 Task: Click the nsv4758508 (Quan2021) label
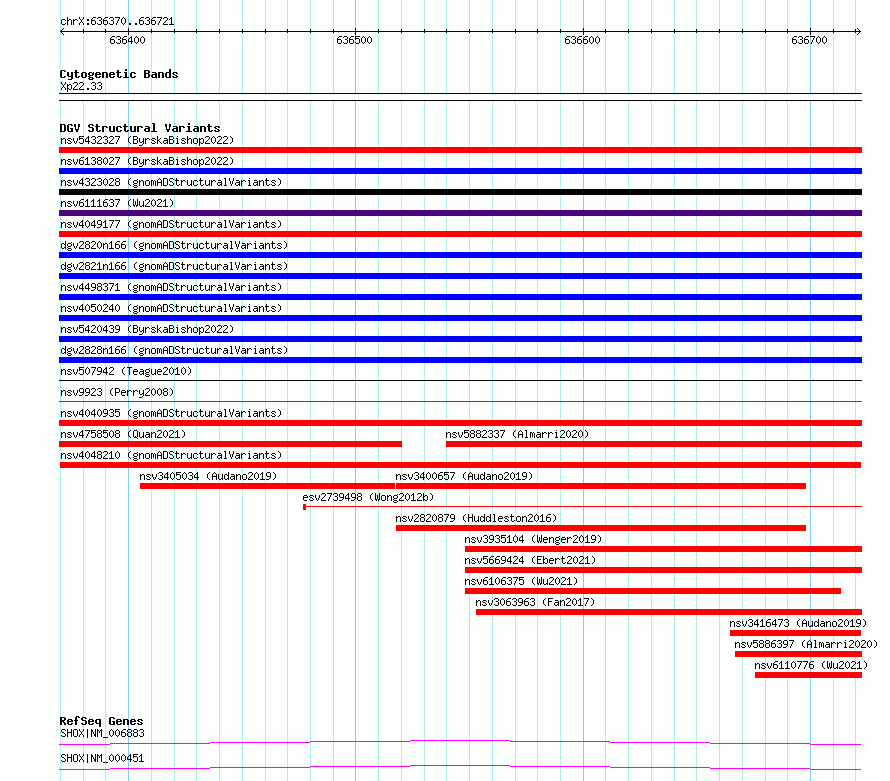pos(123,434)
